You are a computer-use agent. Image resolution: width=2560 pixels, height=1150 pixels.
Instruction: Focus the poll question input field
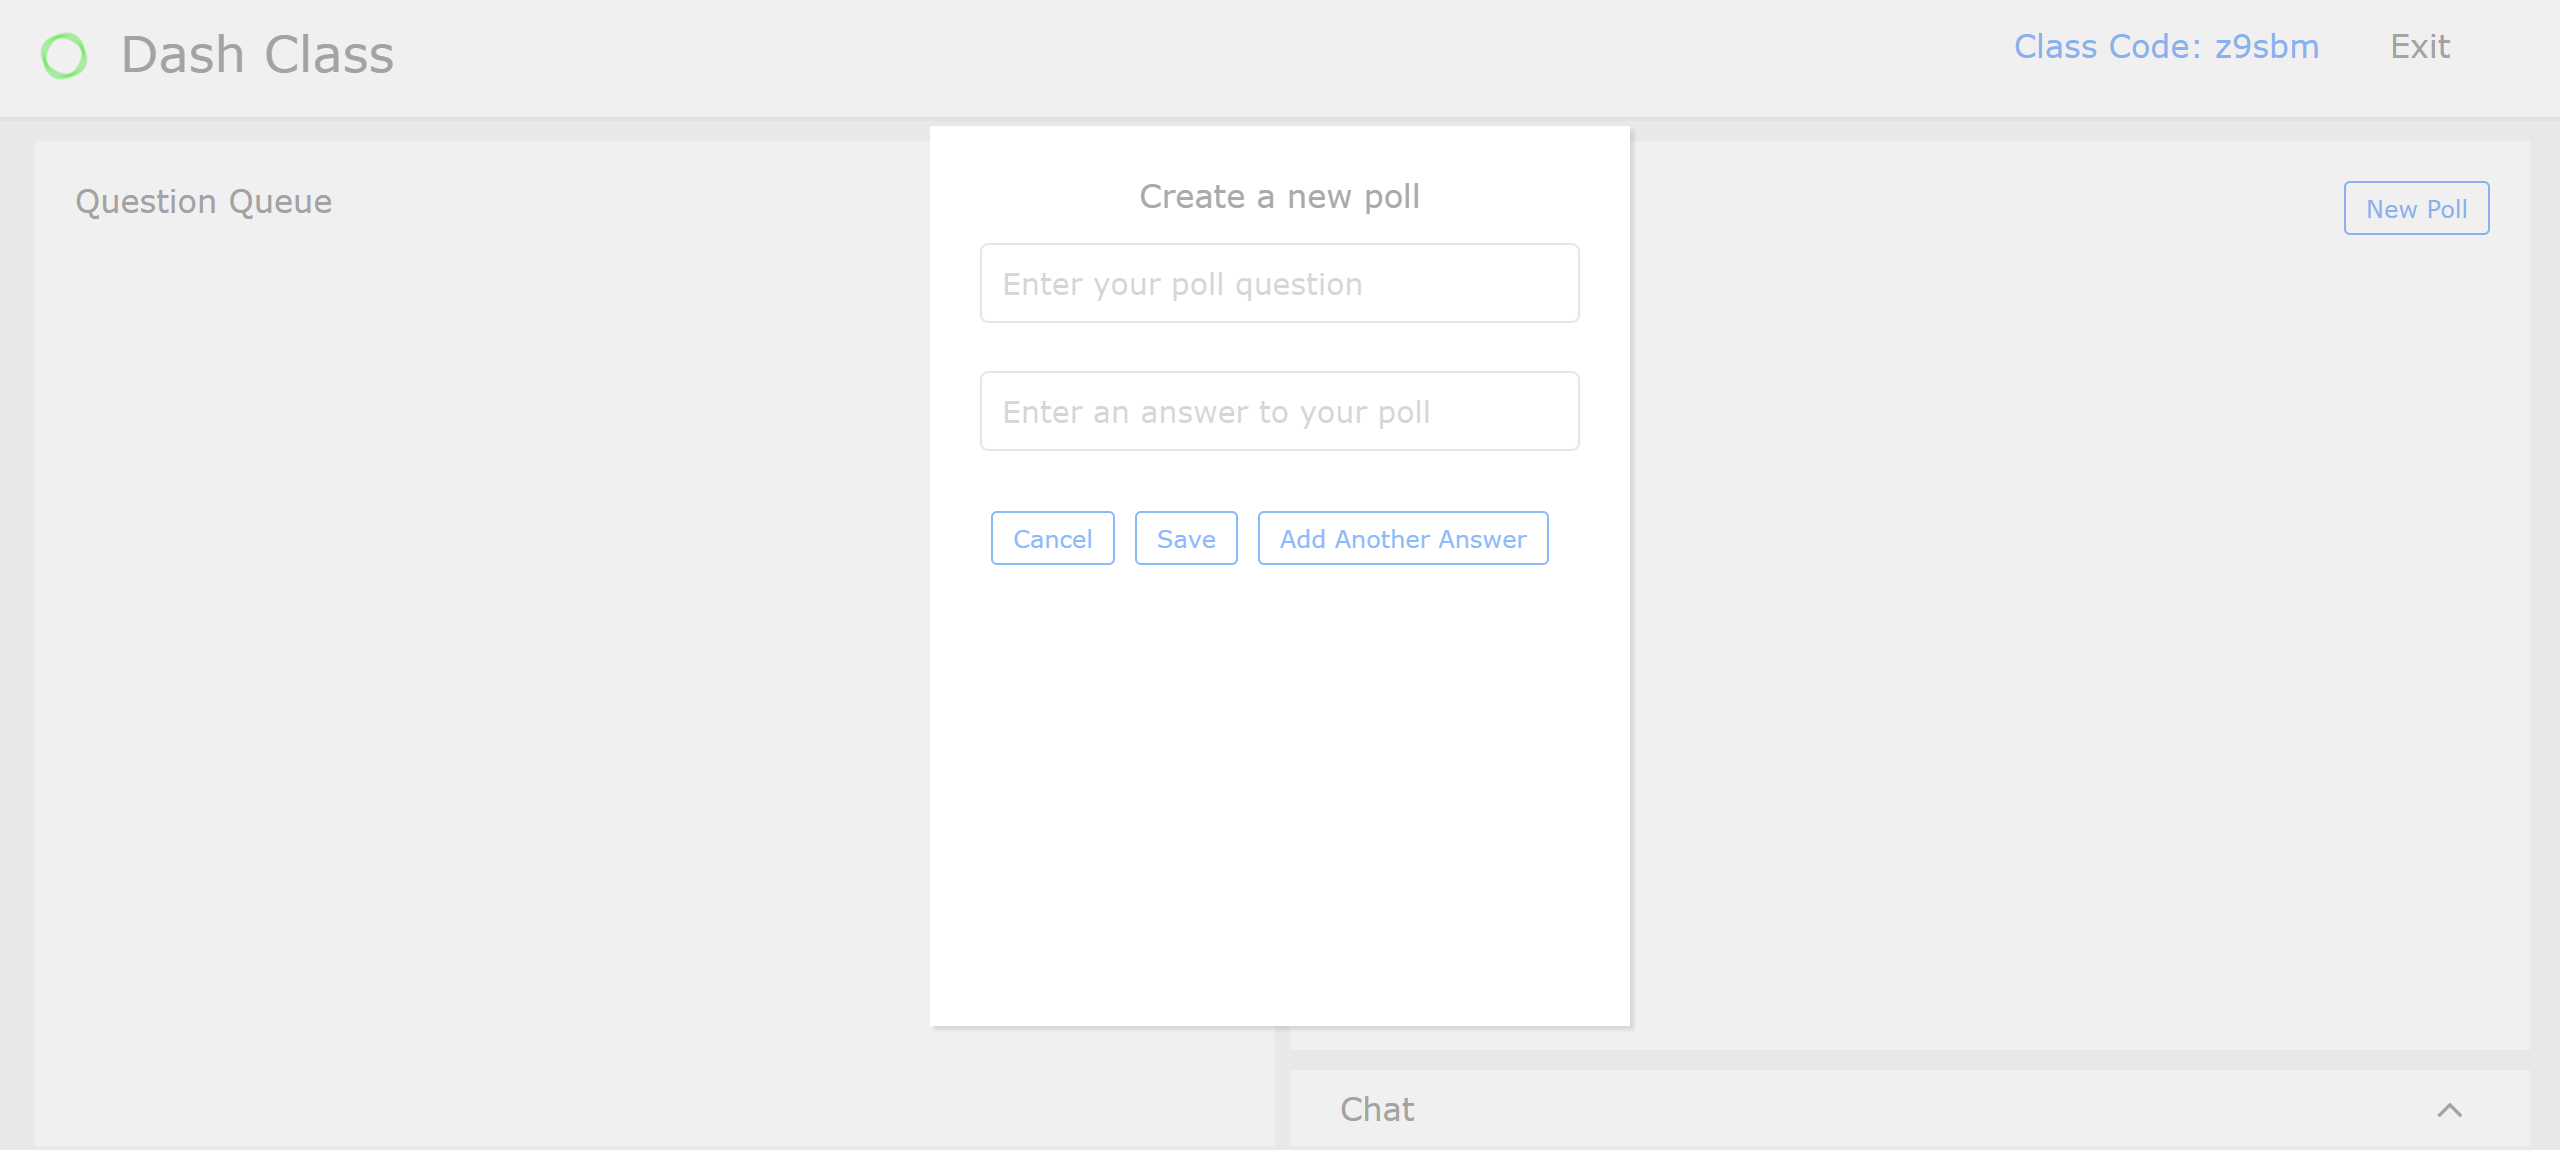tap(1279, 284)
